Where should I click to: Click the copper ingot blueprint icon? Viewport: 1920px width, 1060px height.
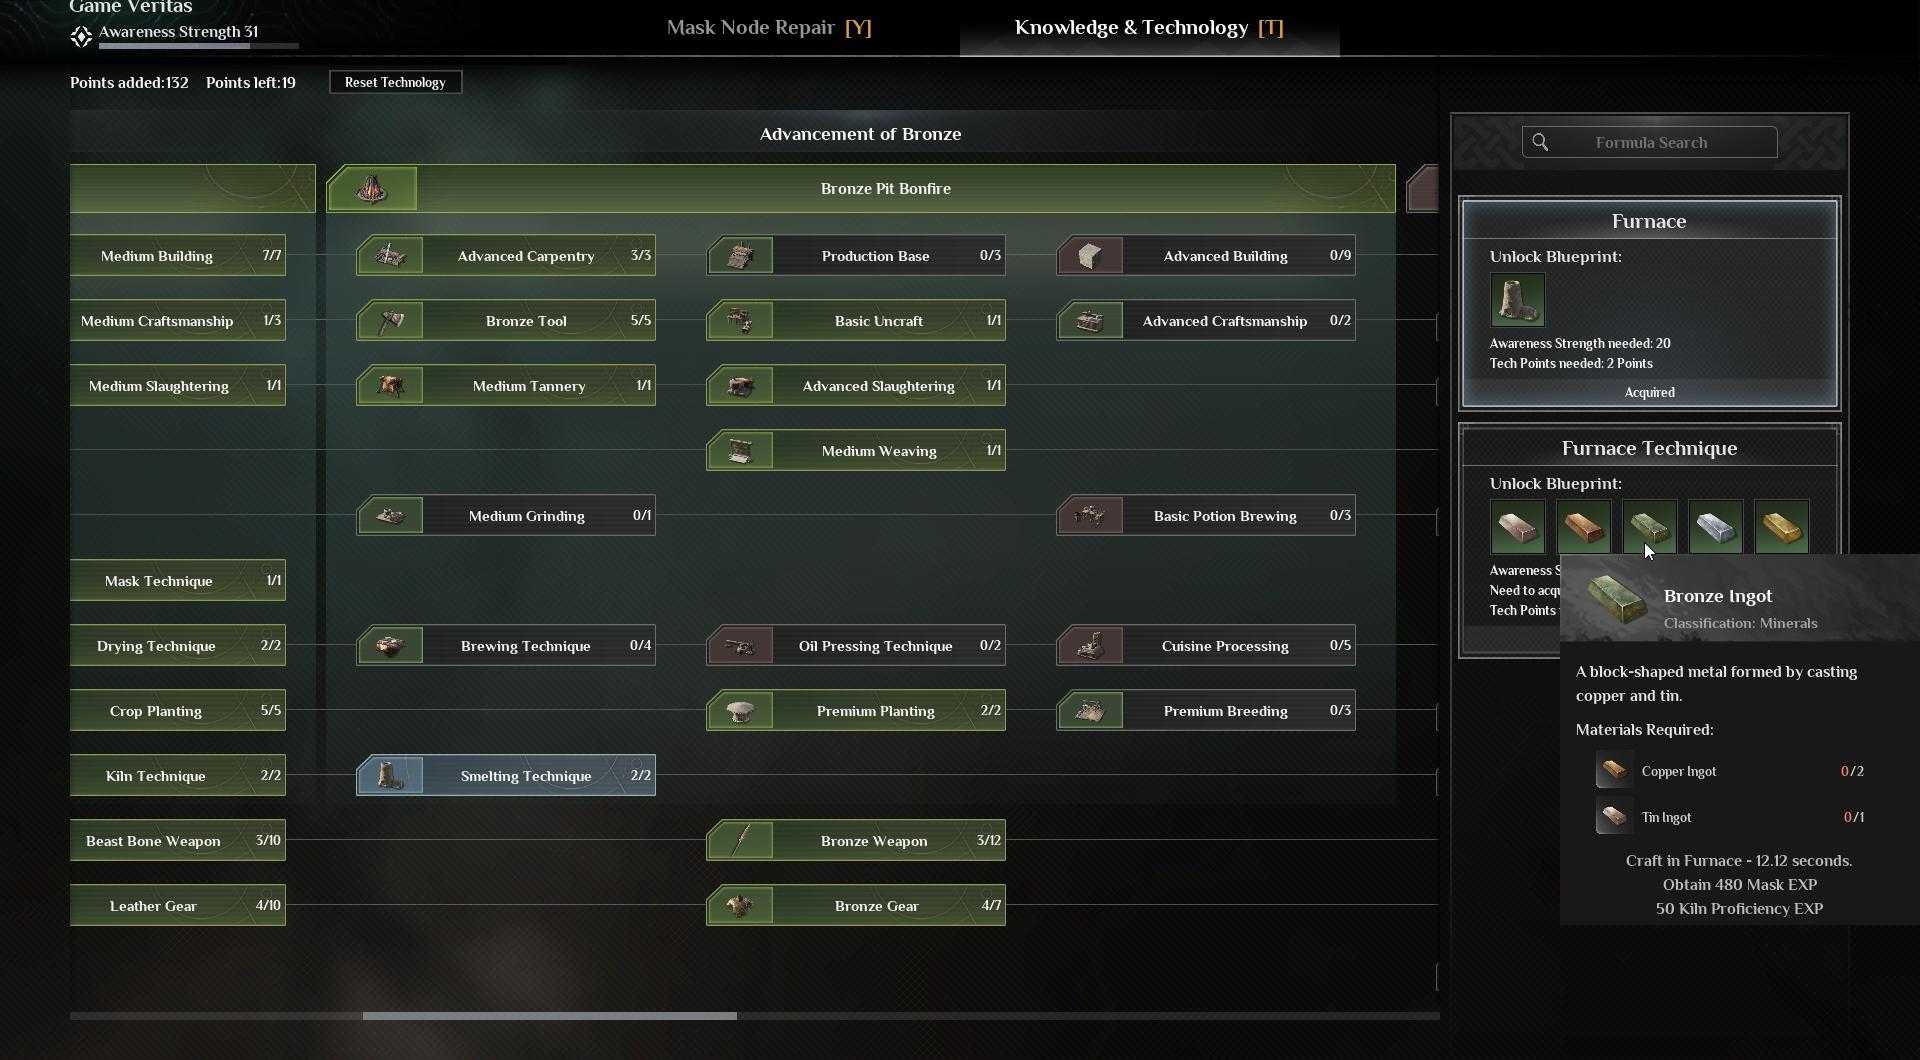(x=1583, y=527)
